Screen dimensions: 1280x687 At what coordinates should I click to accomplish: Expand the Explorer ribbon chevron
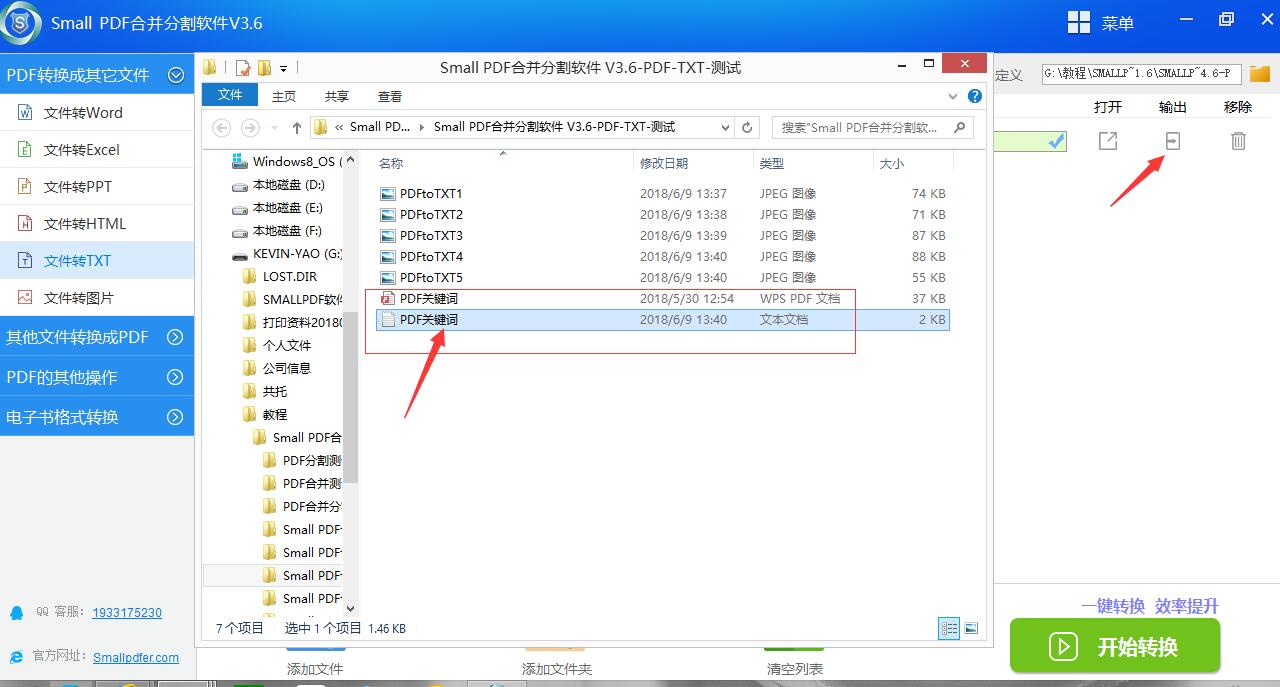pyautogui.click(x=953, y=96)
